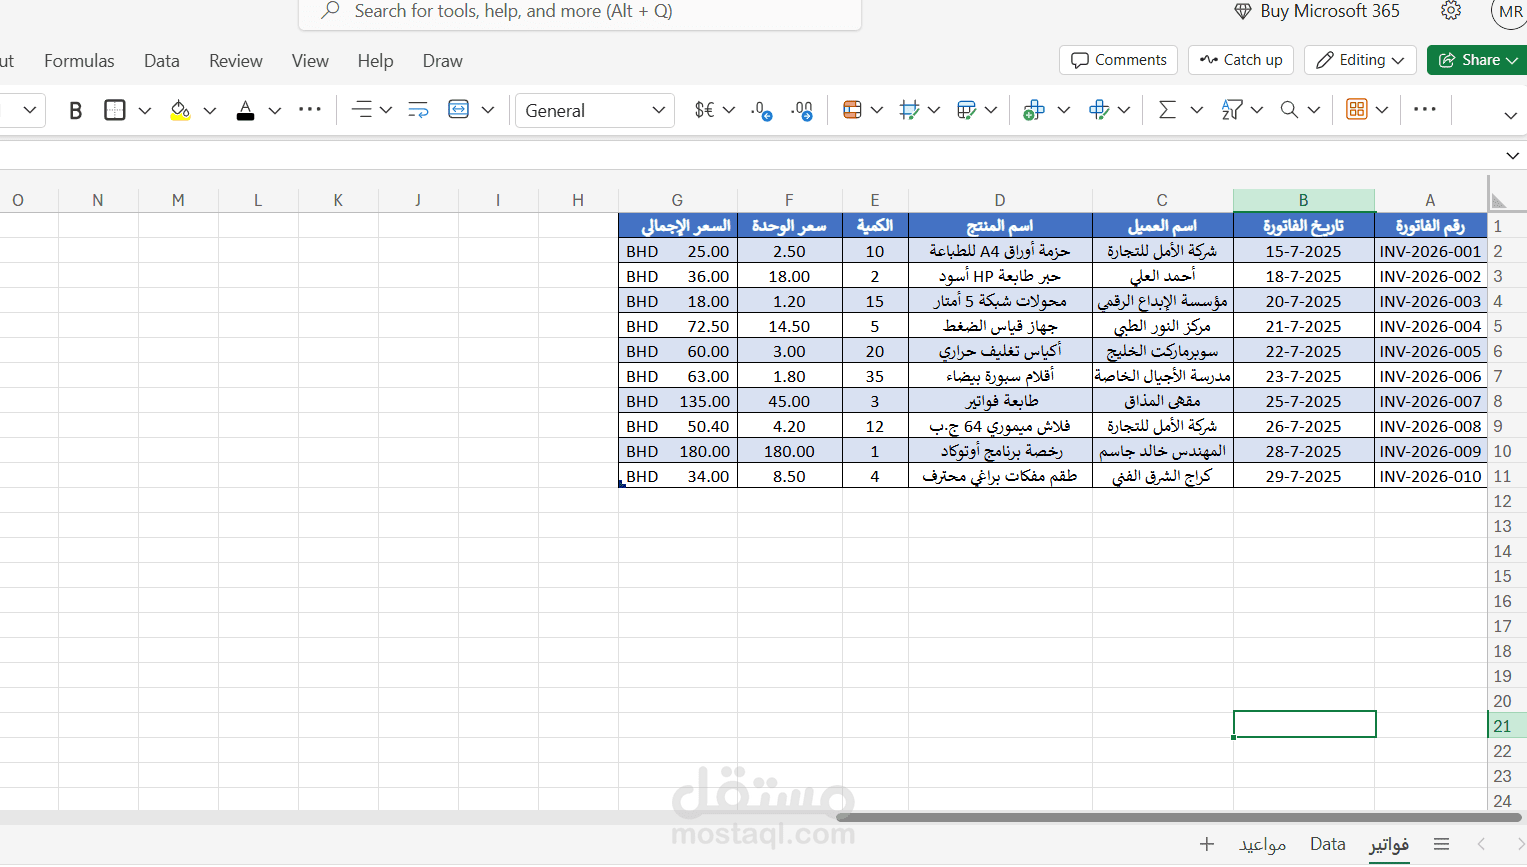
Task: Expand the ribbon display options chevron
Action: click(x=1511, y=116)
